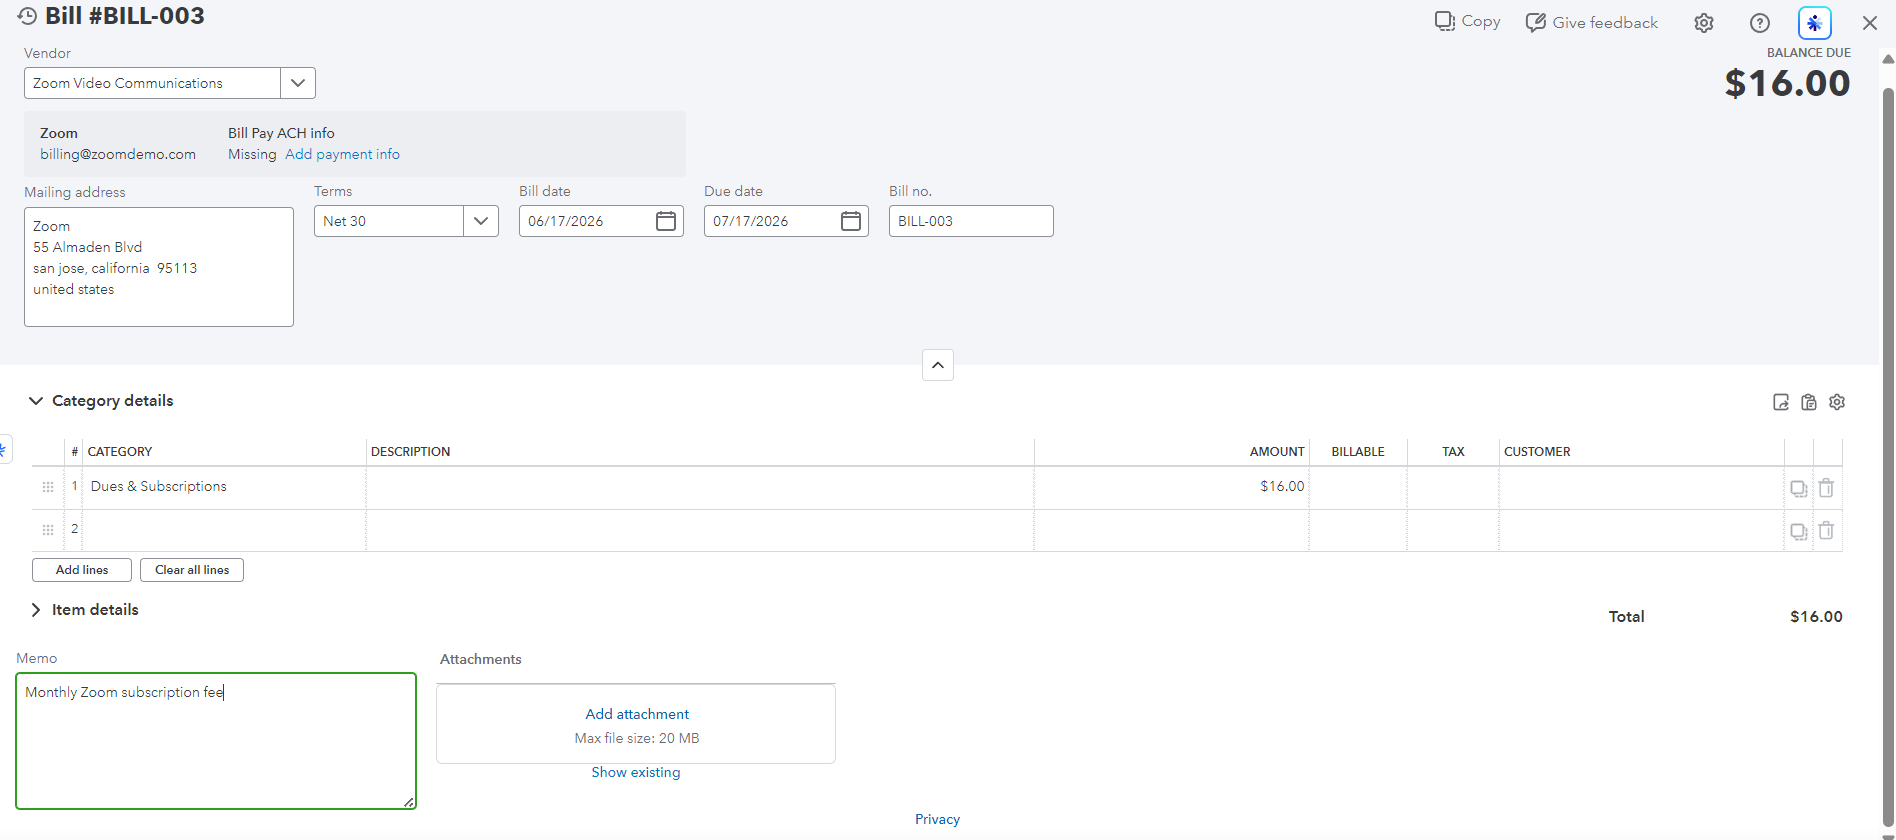The width and height of the screenshot is (1896, 840).
Task: Open the Bill date calendar picker
Action: click(x=666, y=221)
